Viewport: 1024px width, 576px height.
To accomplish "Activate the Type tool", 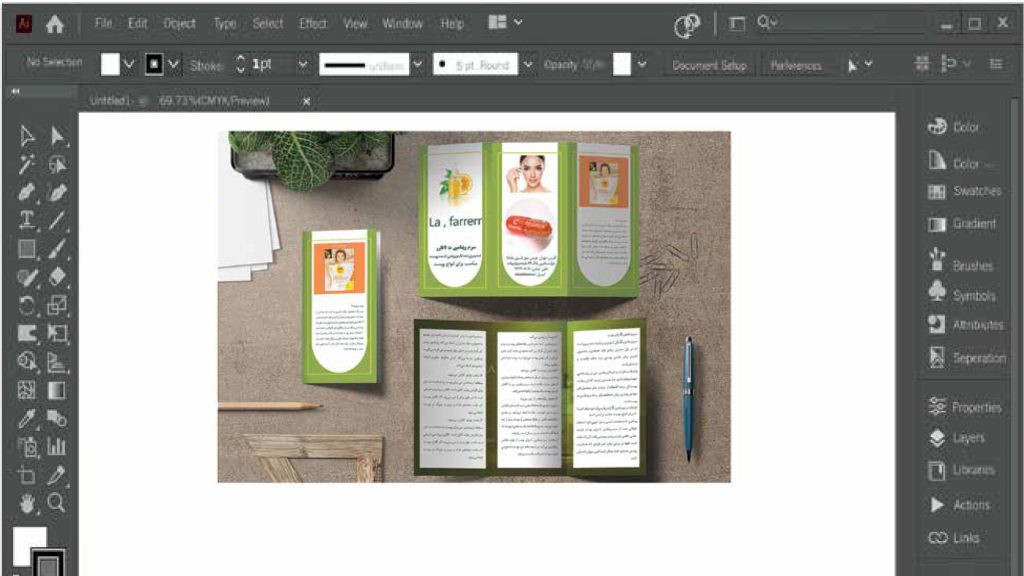I will click(27, 220).
